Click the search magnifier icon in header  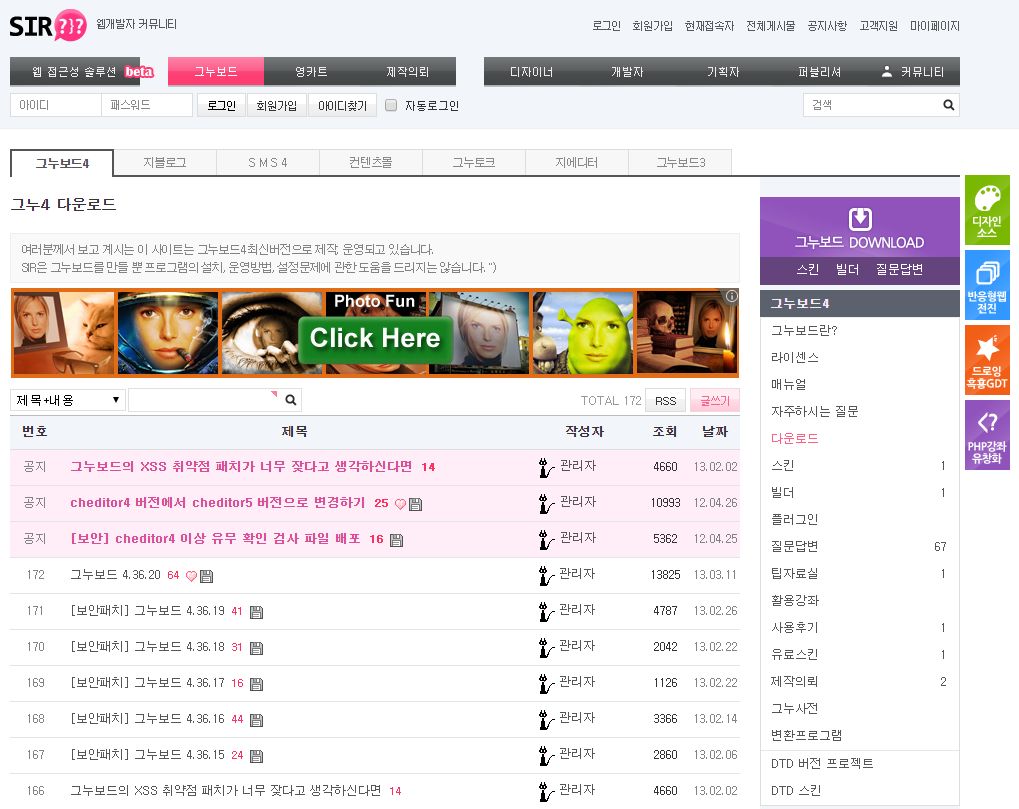(948, 105)
